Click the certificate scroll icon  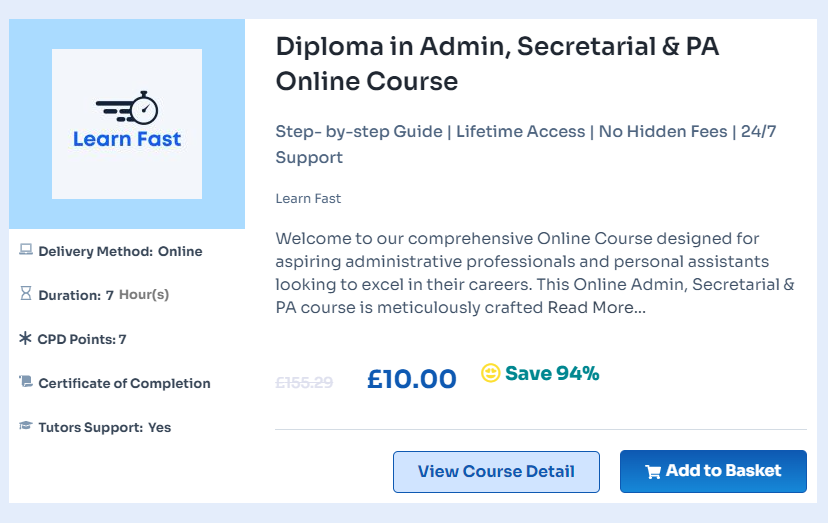26,381
